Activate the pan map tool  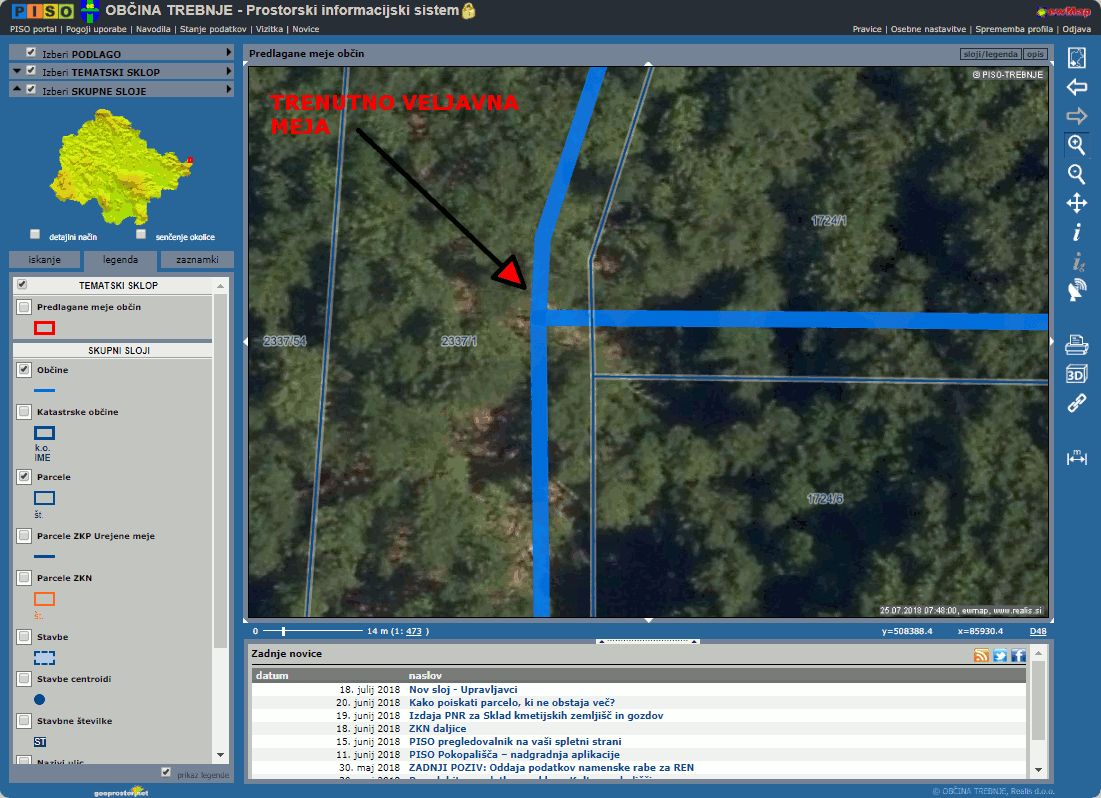pos(1076,204)
